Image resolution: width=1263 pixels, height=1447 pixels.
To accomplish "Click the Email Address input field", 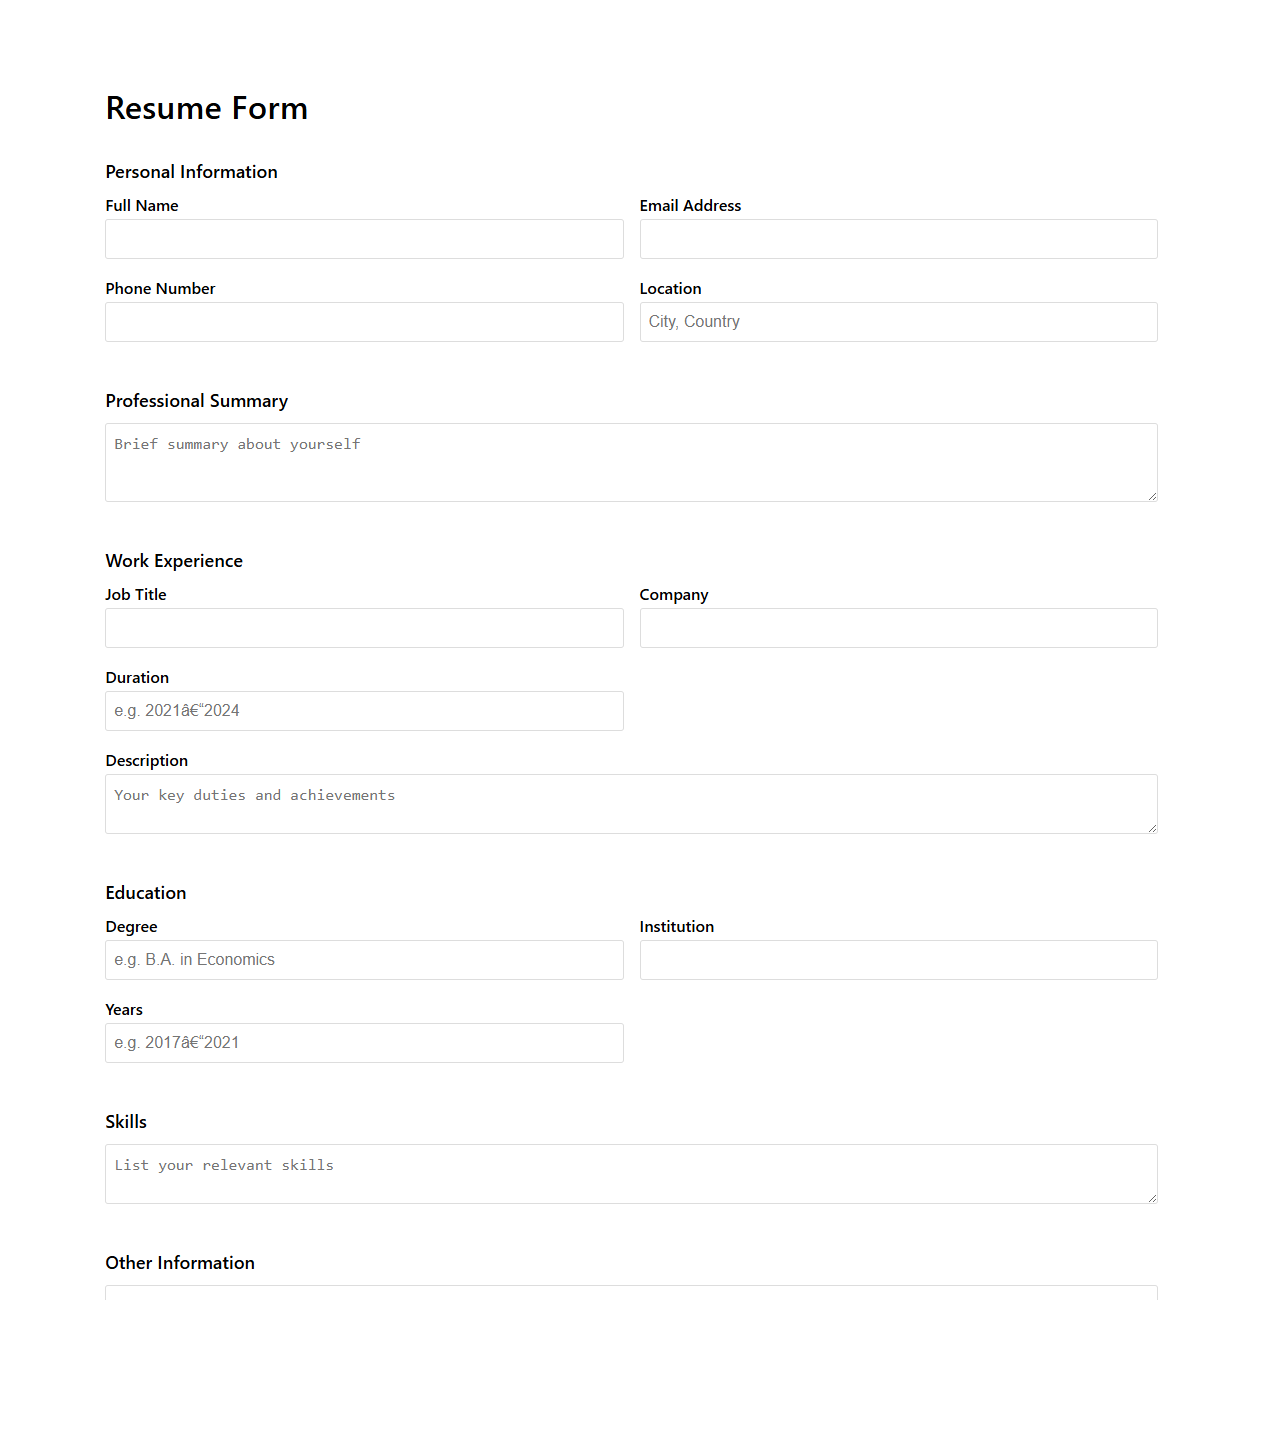I will point(897,239).
